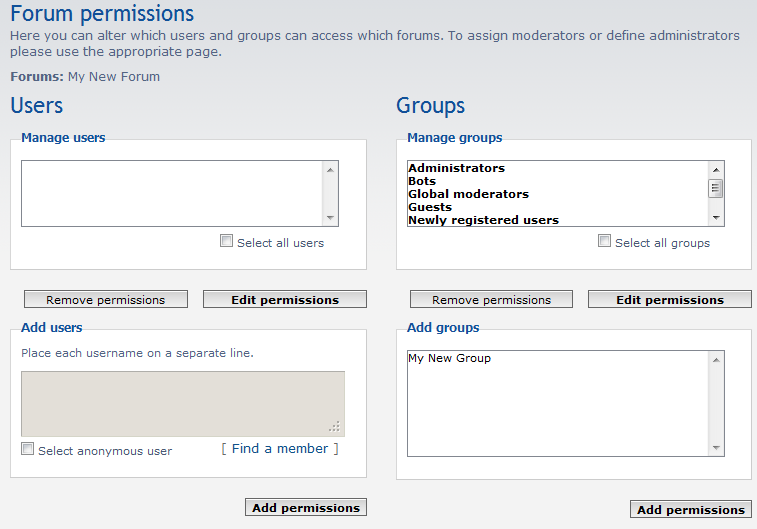Select Guests in the groups list

point(430,207)
